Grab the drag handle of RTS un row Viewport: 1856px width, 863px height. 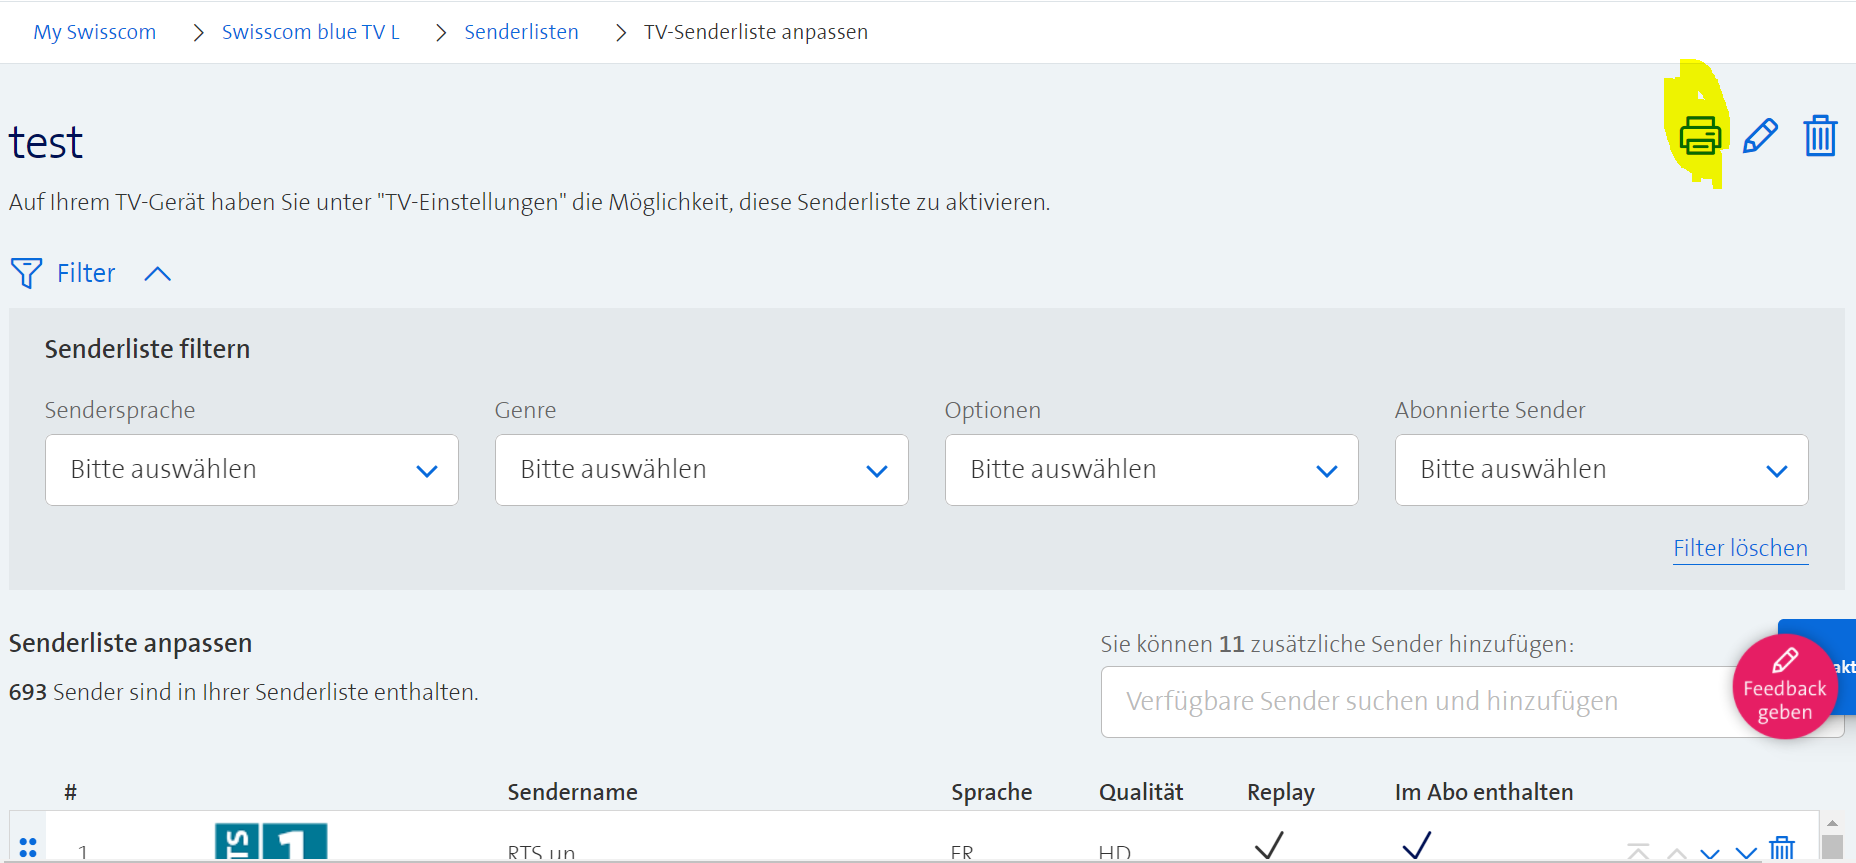coord(28,847)
